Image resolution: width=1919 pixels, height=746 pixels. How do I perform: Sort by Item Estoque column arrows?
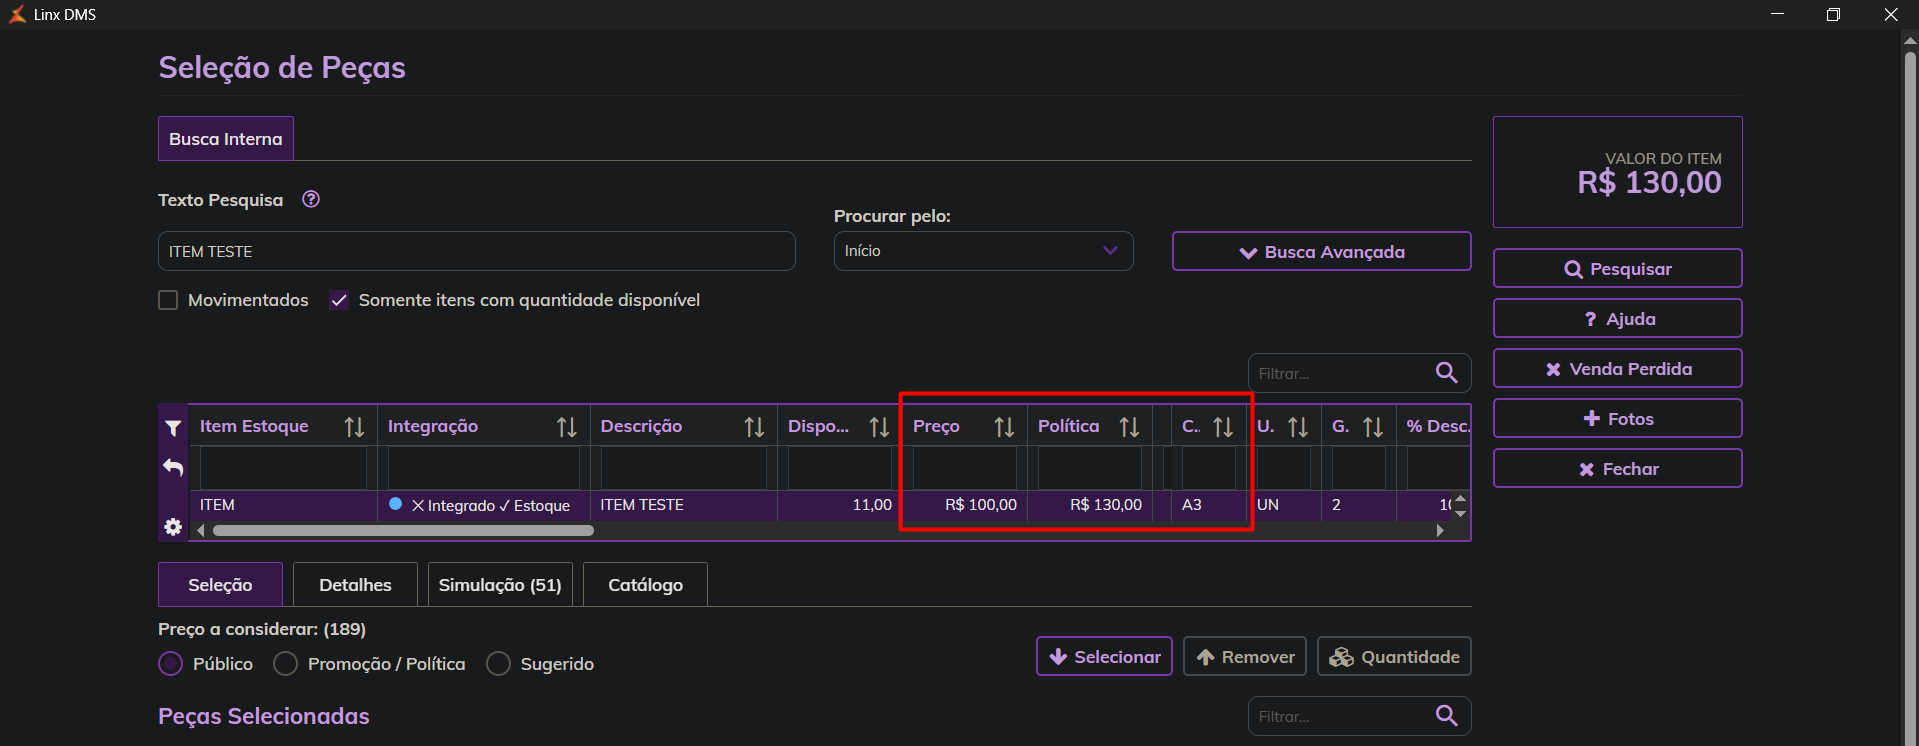[x=354, y=427]
